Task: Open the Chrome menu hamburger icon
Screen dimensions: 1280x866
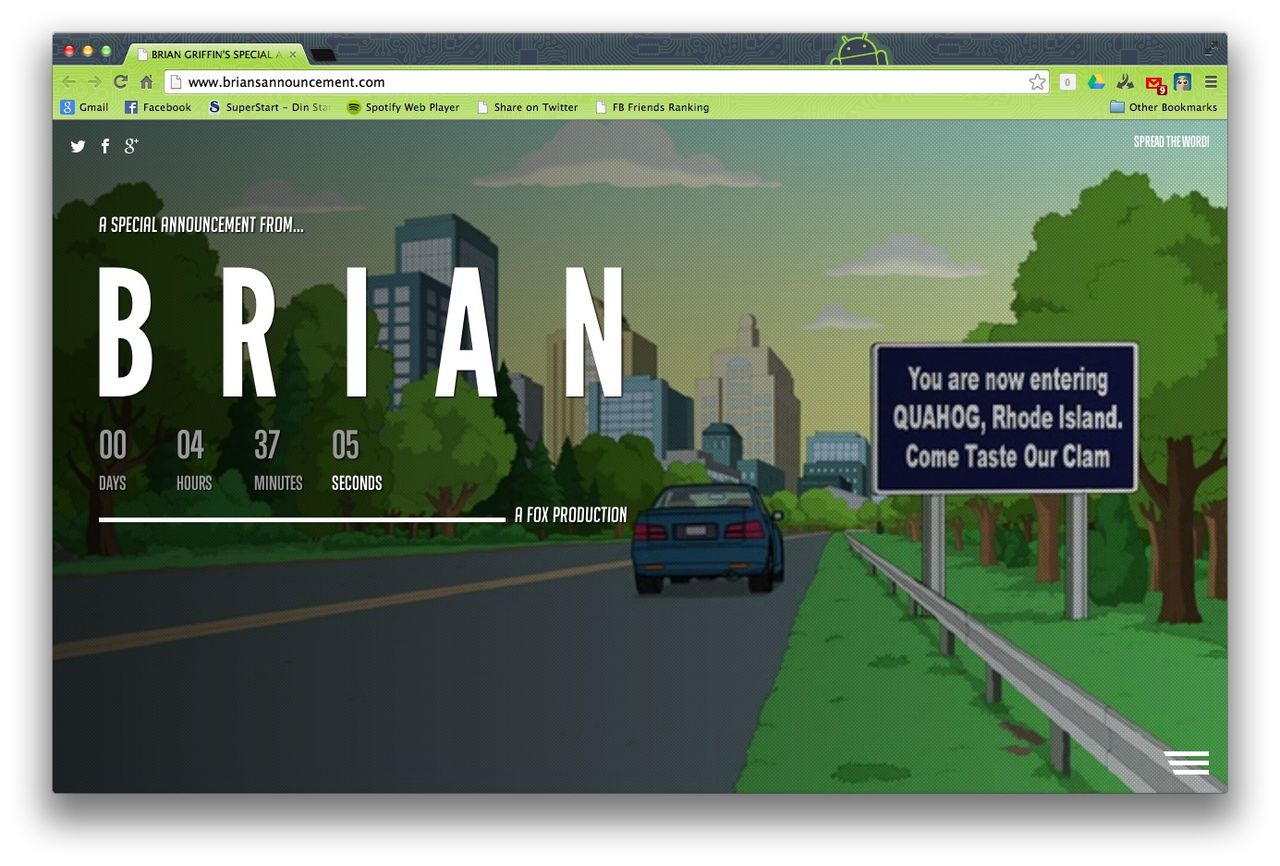Action: 1211,82
